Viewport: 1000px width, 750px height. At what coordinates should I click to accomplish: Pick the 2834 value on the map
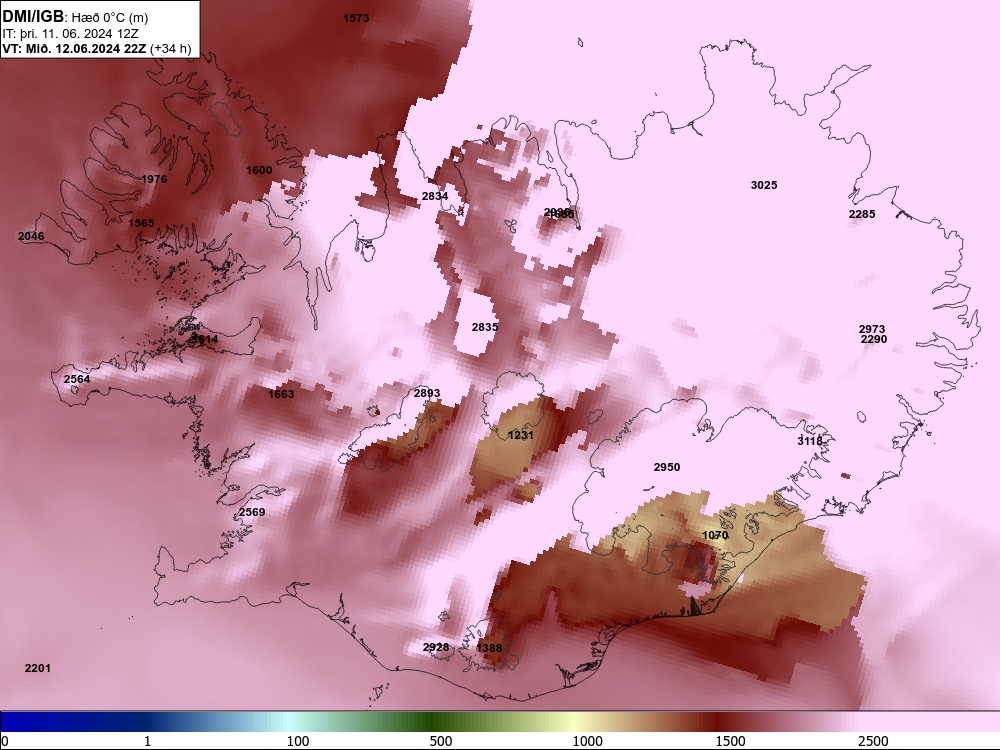(435, 196)
